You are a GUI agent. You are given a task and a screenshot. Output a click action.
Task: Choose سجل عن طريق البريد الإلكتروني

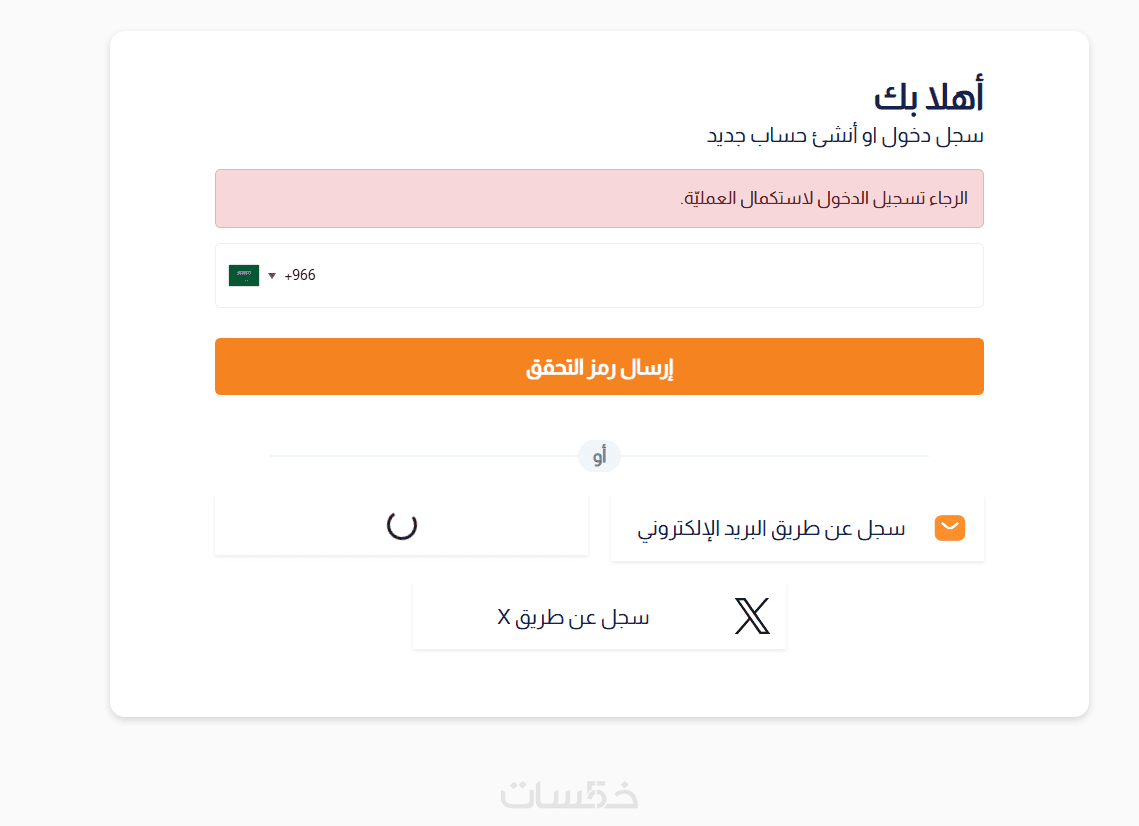pyautogui.click(x=772, y=528)
